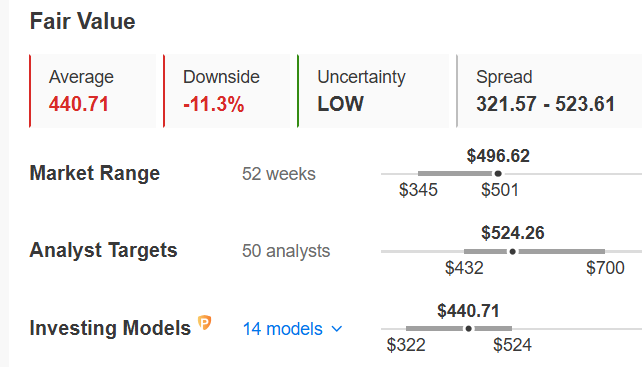Click the 52 weeks text
This screenshot has width=642, height=367.
click(x=278, y=174)
